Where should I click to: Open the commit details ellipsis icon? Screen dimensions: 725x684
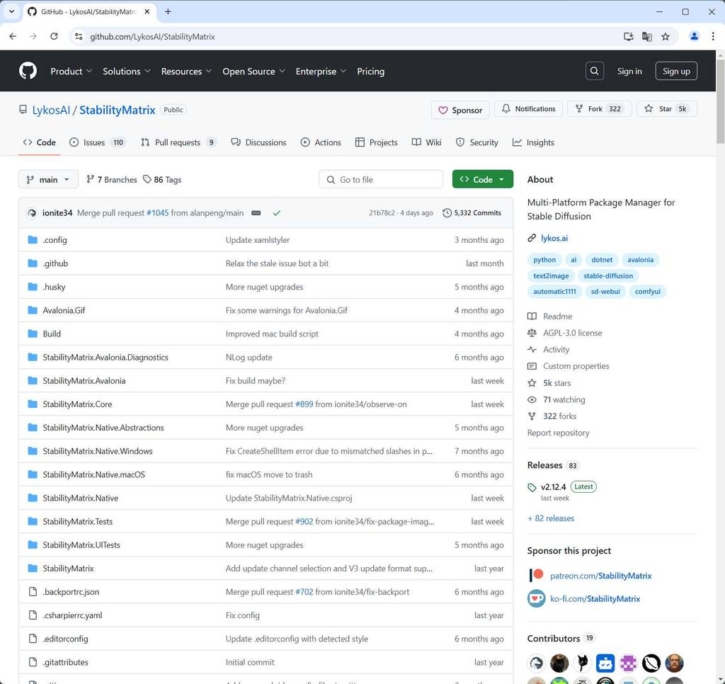(x=256, y=213)
